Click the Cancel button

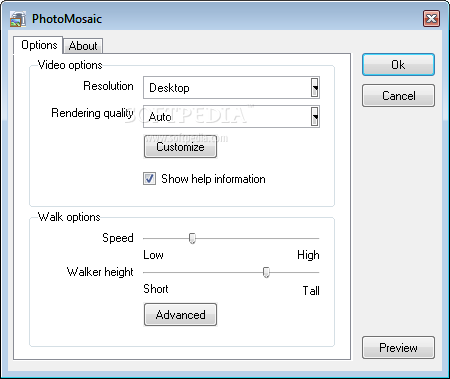[x=398, y=96]
